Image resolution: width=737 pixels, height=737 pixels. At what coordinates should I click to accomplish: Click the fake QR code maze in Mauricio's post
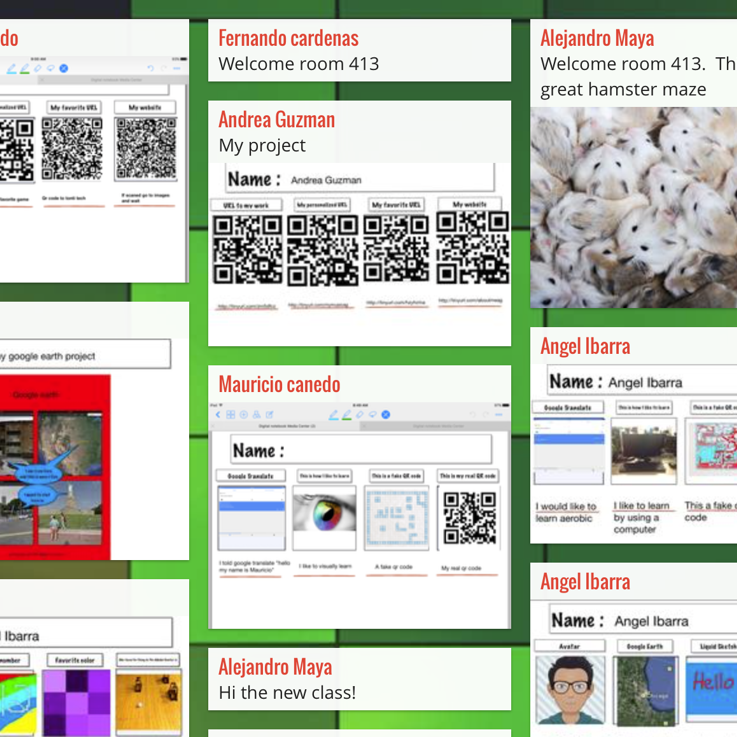(x=396, y=518)
